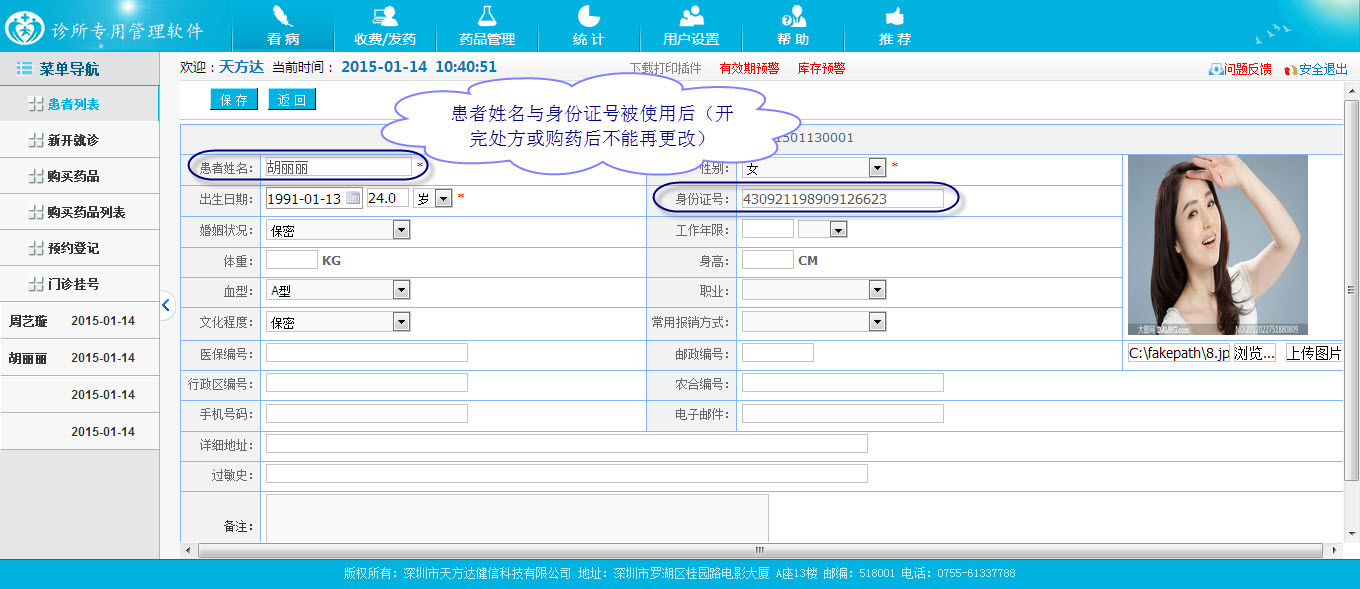The image size is (1360, 589).
Task: Open the 婚姻状况 marital status dropdown
Action: click(x=401, y=230)
